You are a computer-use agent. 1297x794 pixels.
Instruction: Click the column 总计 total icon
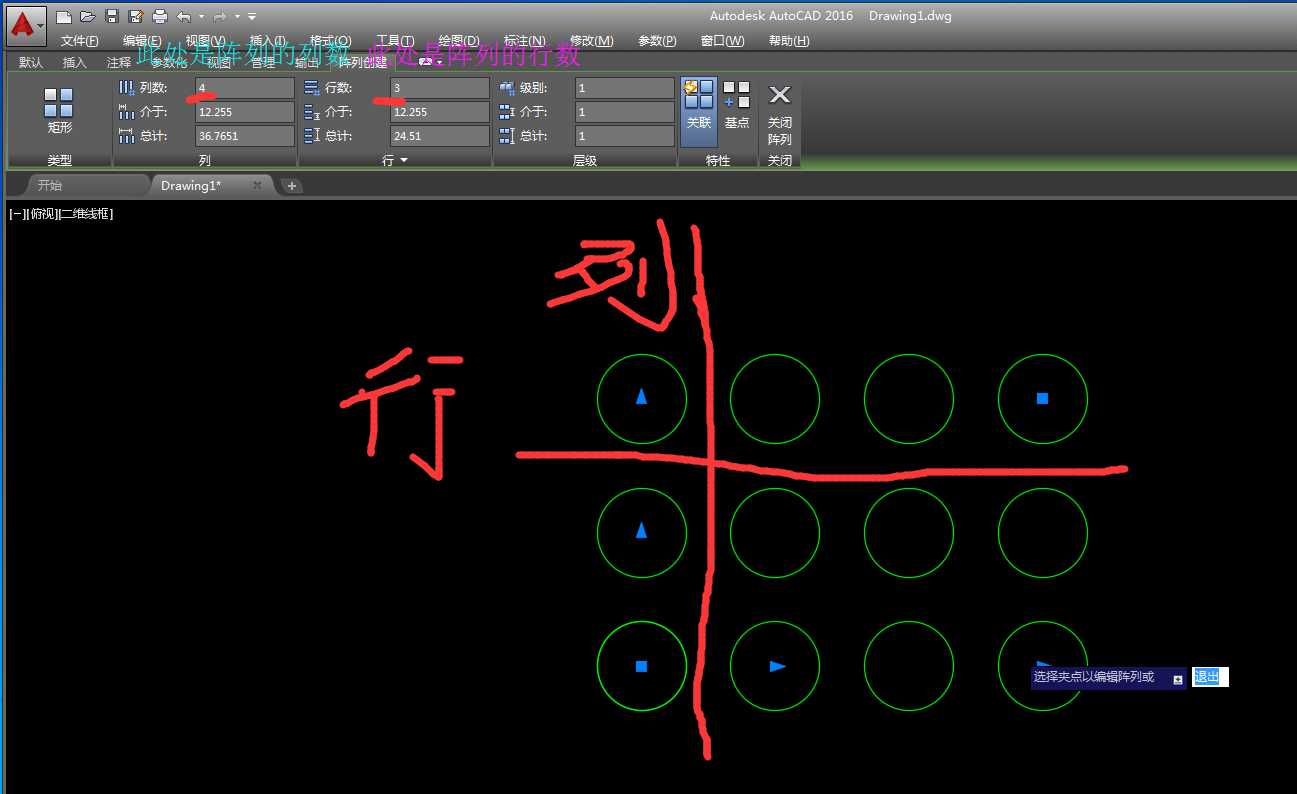pyautogui.click(x=126, y=136)
